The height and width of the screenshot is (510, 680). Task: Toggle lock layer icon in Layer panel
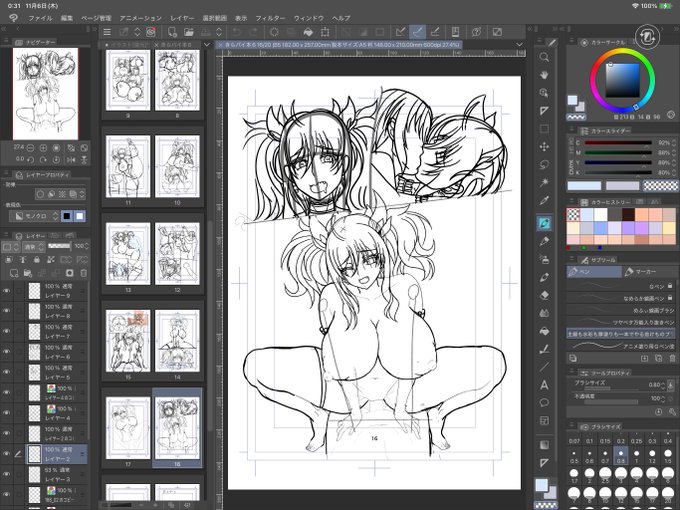point(37,259)
